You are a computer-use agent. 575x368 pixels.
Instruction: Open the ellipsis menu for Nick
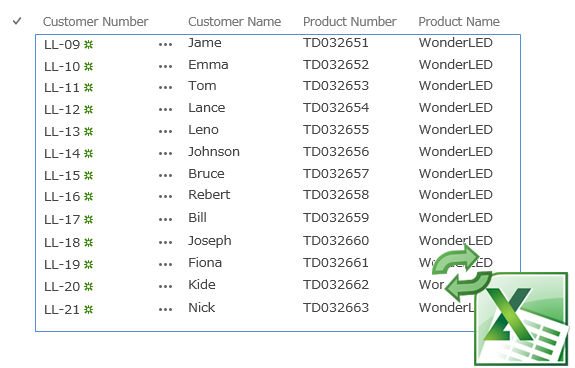tap(165, 310)
